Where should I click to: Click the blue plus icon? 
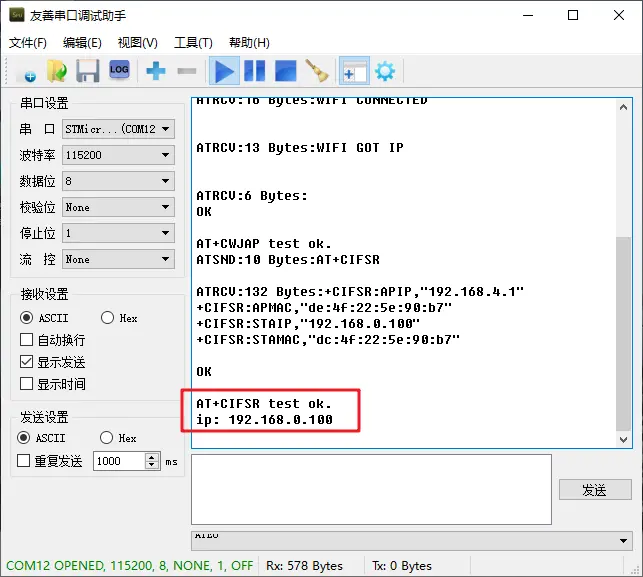[156, 71]
